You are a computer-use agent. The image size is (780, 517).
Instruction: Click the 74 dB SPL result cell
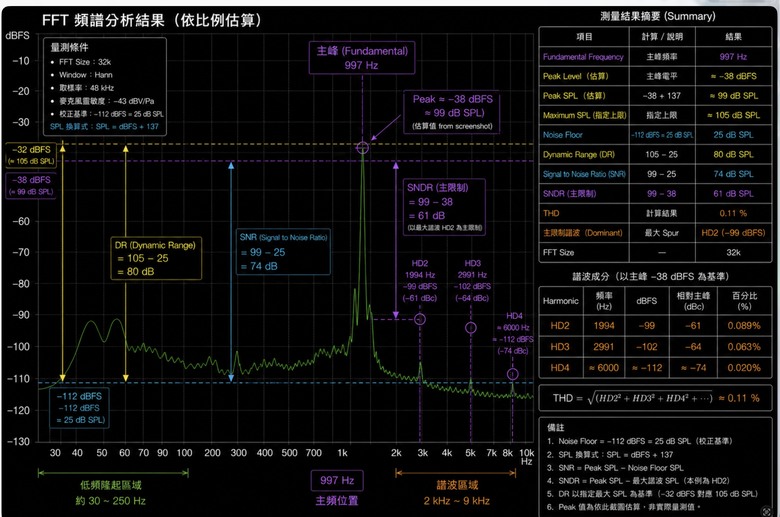[x=733, y=174]
